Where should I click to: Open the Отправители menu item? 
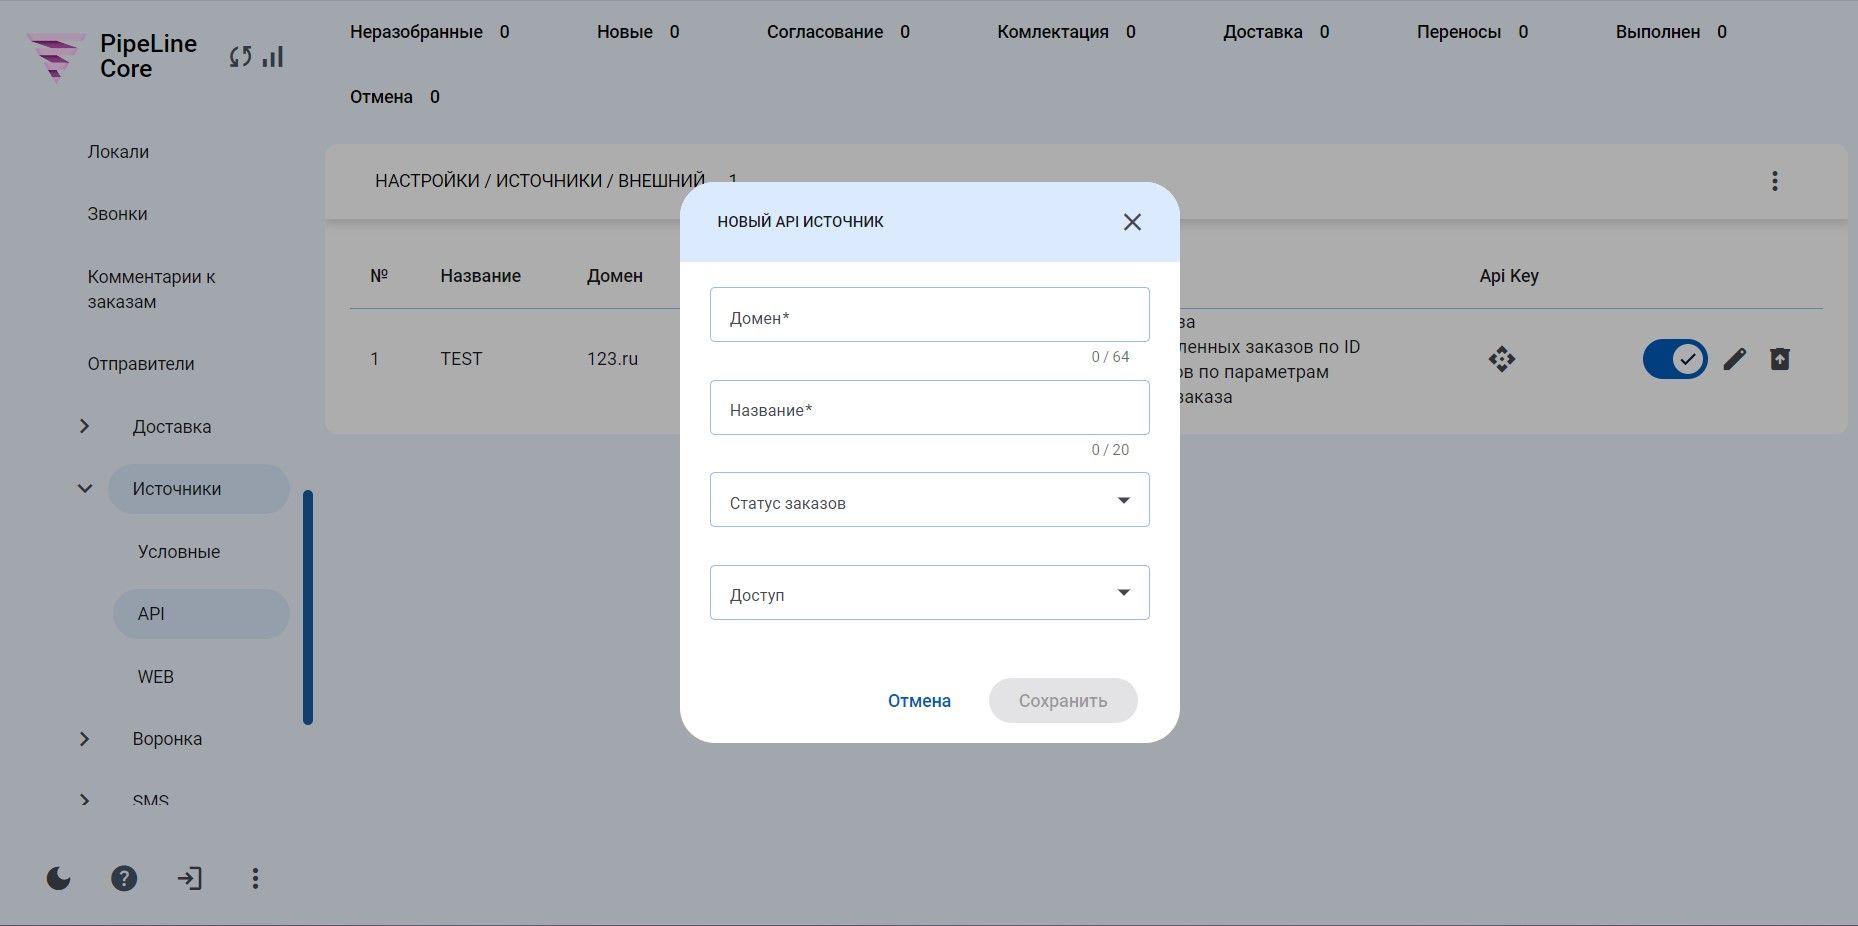click(x=141, y=364)
